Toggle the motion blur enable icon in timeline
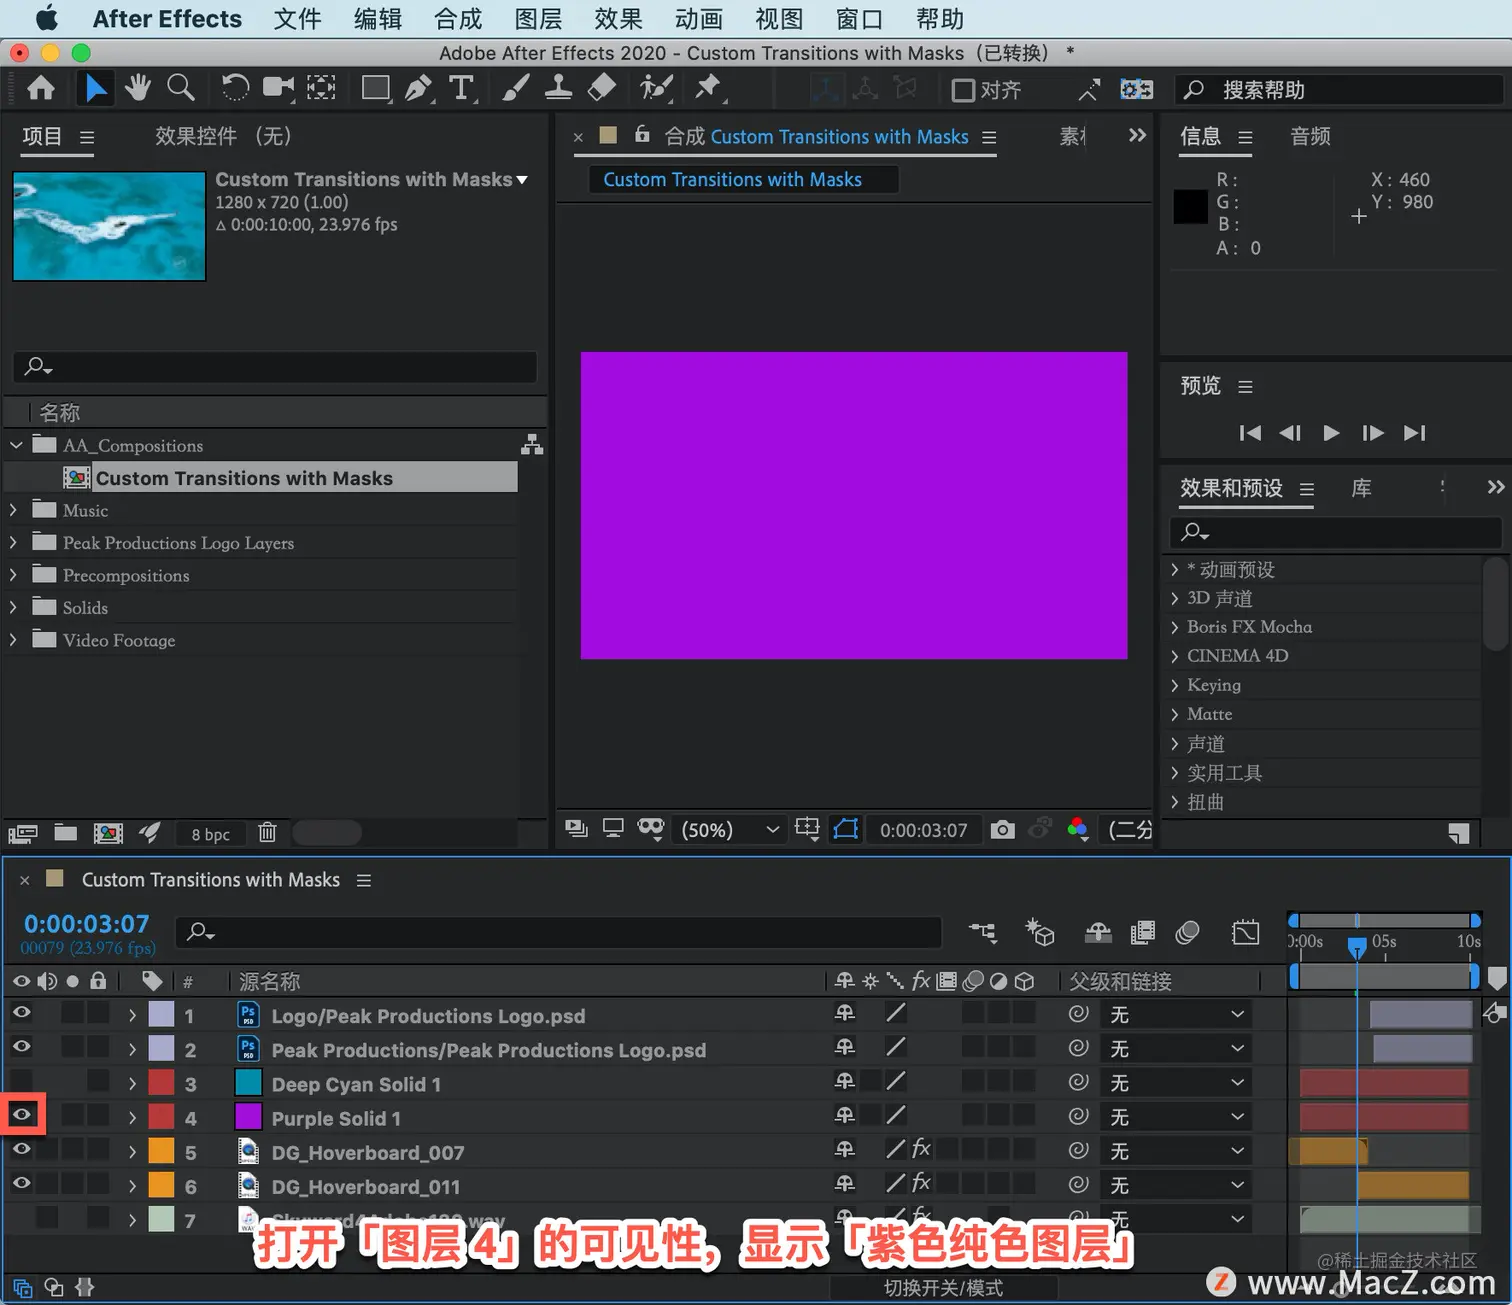 click(1187, 933)
